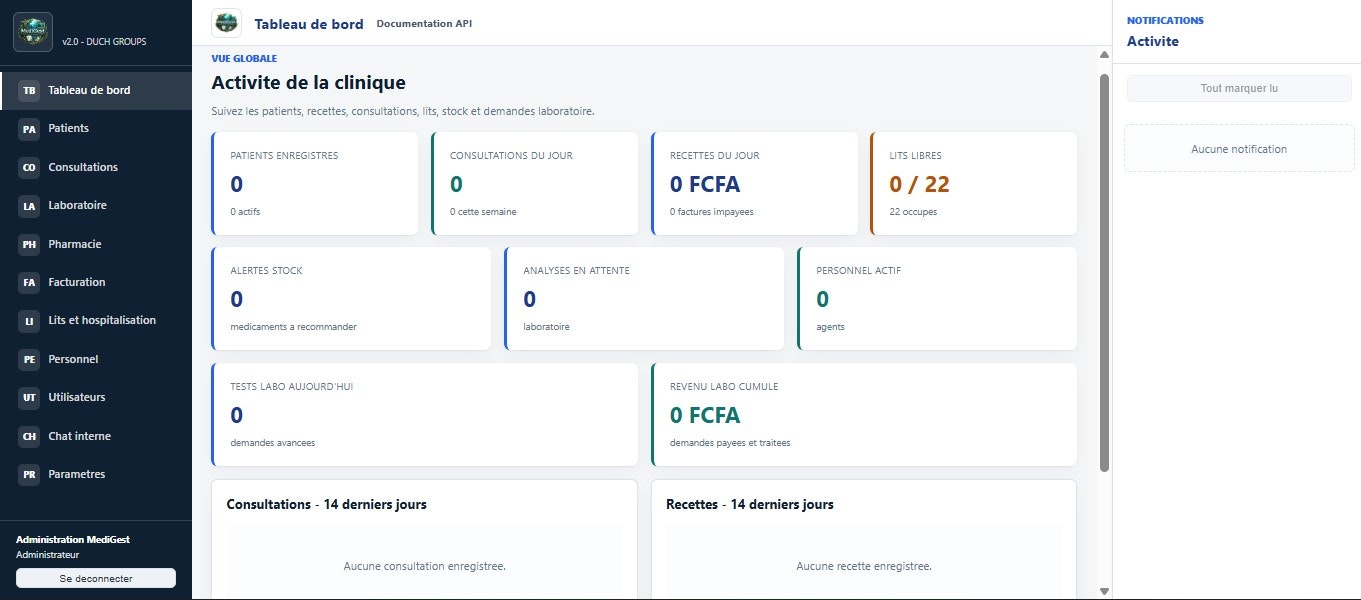
Task: Open Pharmacie via PH icon badge
Action: [x=29, y=244]
